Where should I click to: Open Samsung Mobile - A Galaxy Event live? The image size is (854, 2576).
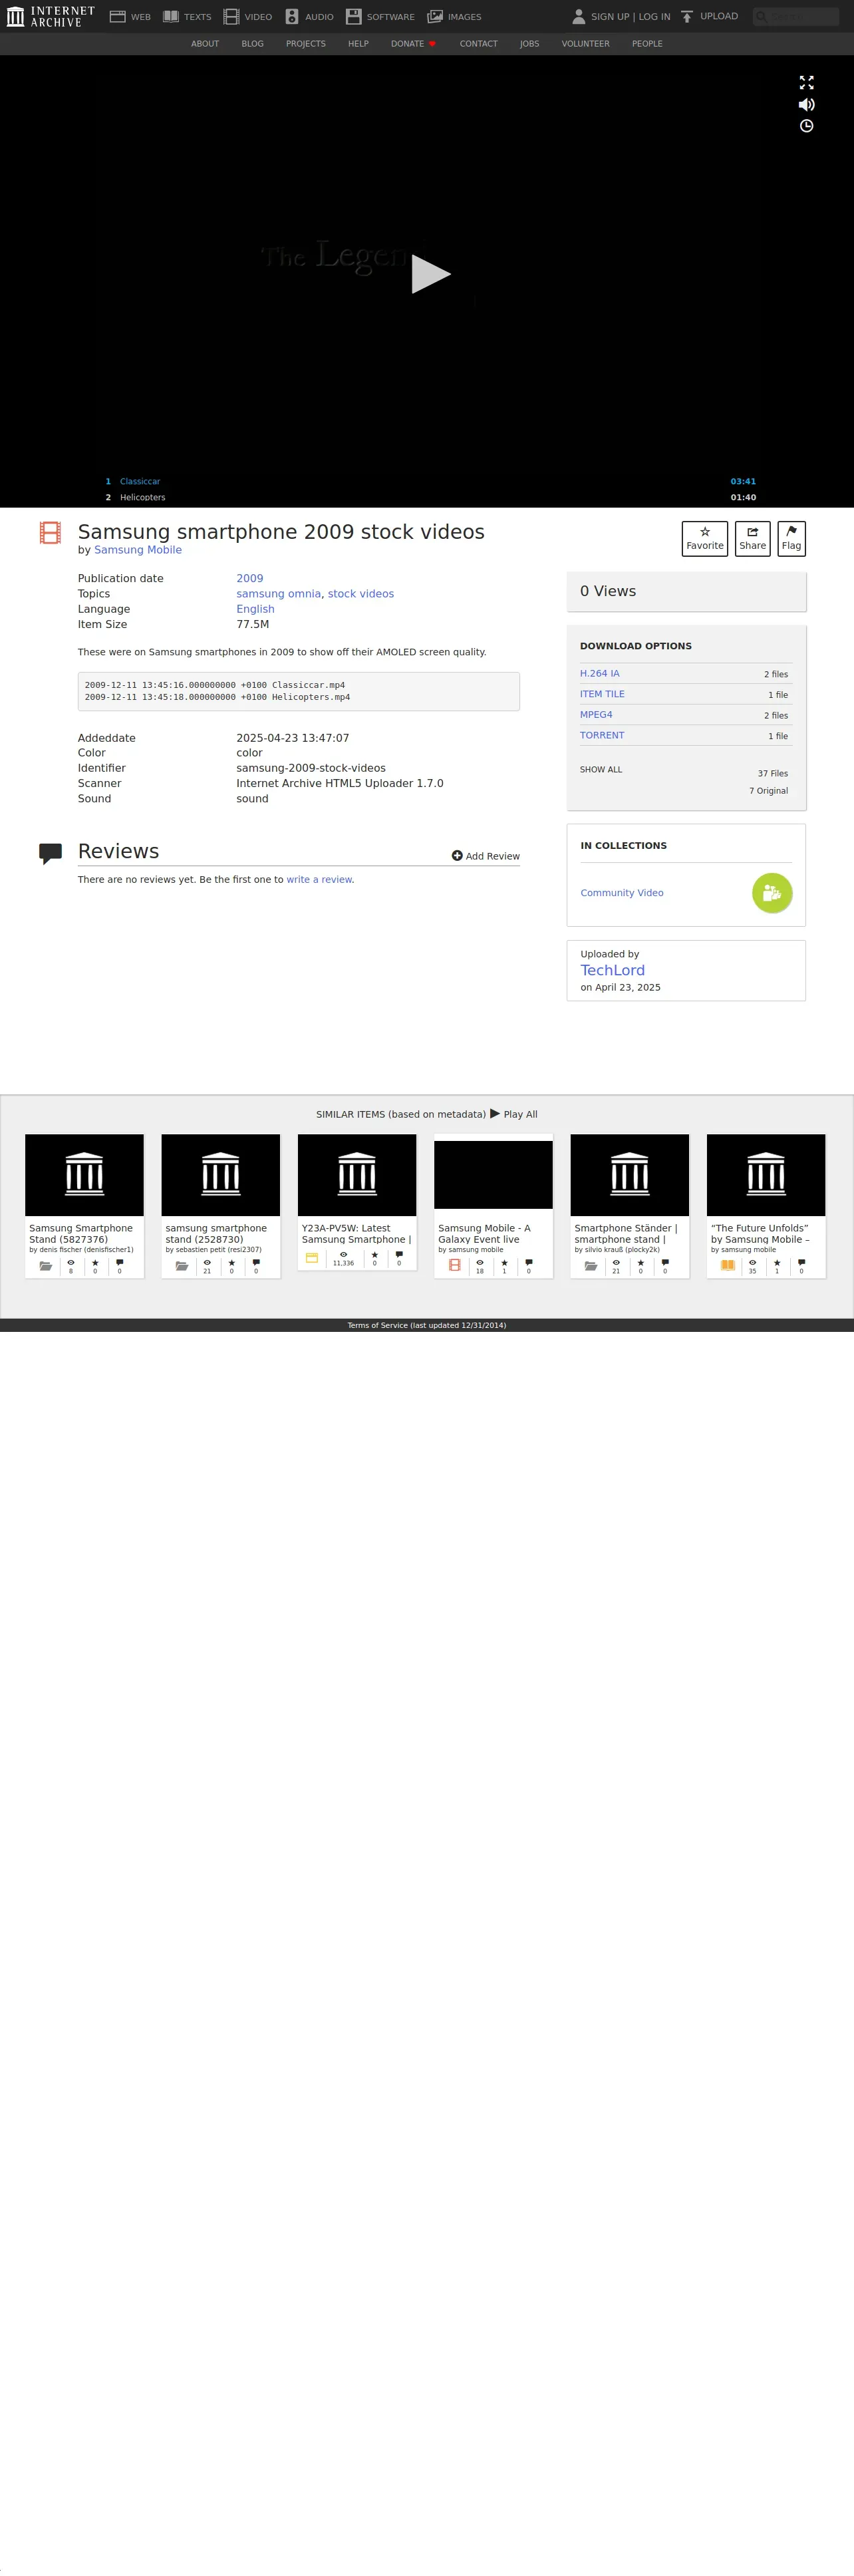493,1206
